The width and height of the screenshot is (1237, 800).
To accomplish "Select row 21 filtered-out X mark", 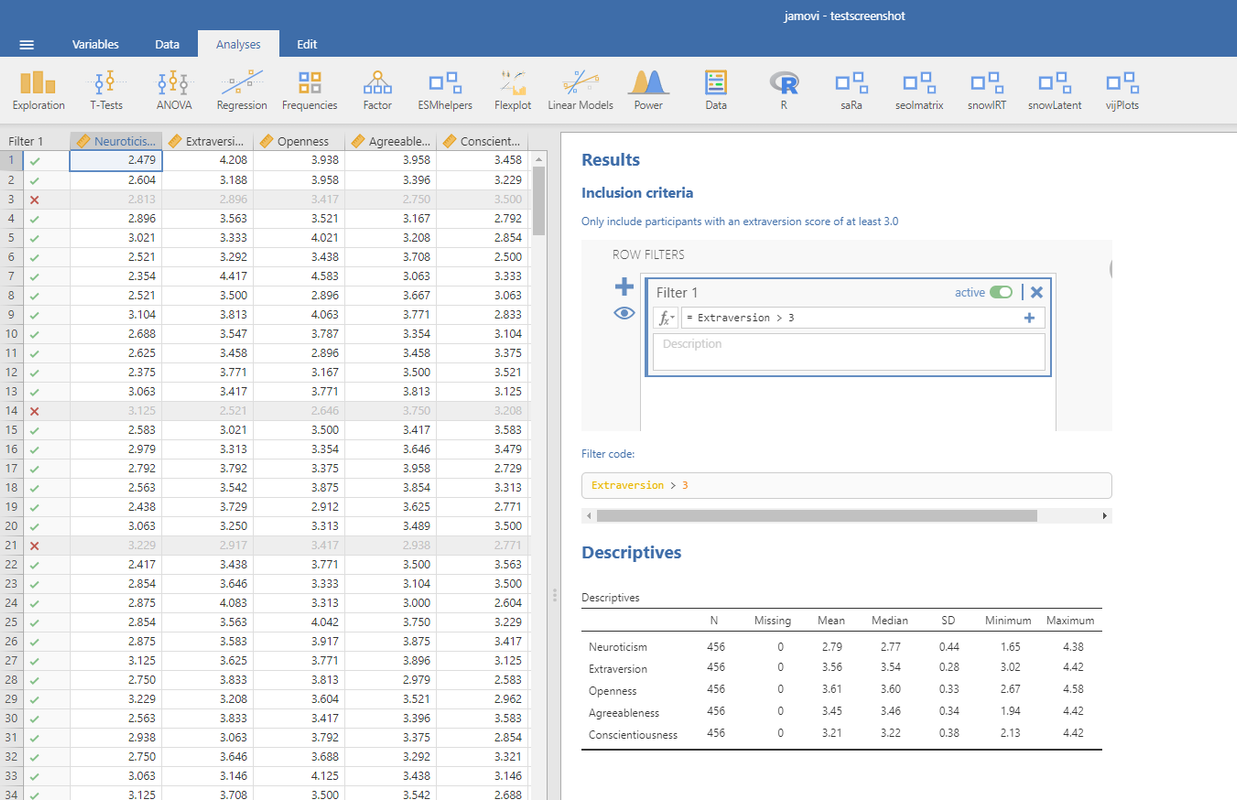I will coord(34,545).
